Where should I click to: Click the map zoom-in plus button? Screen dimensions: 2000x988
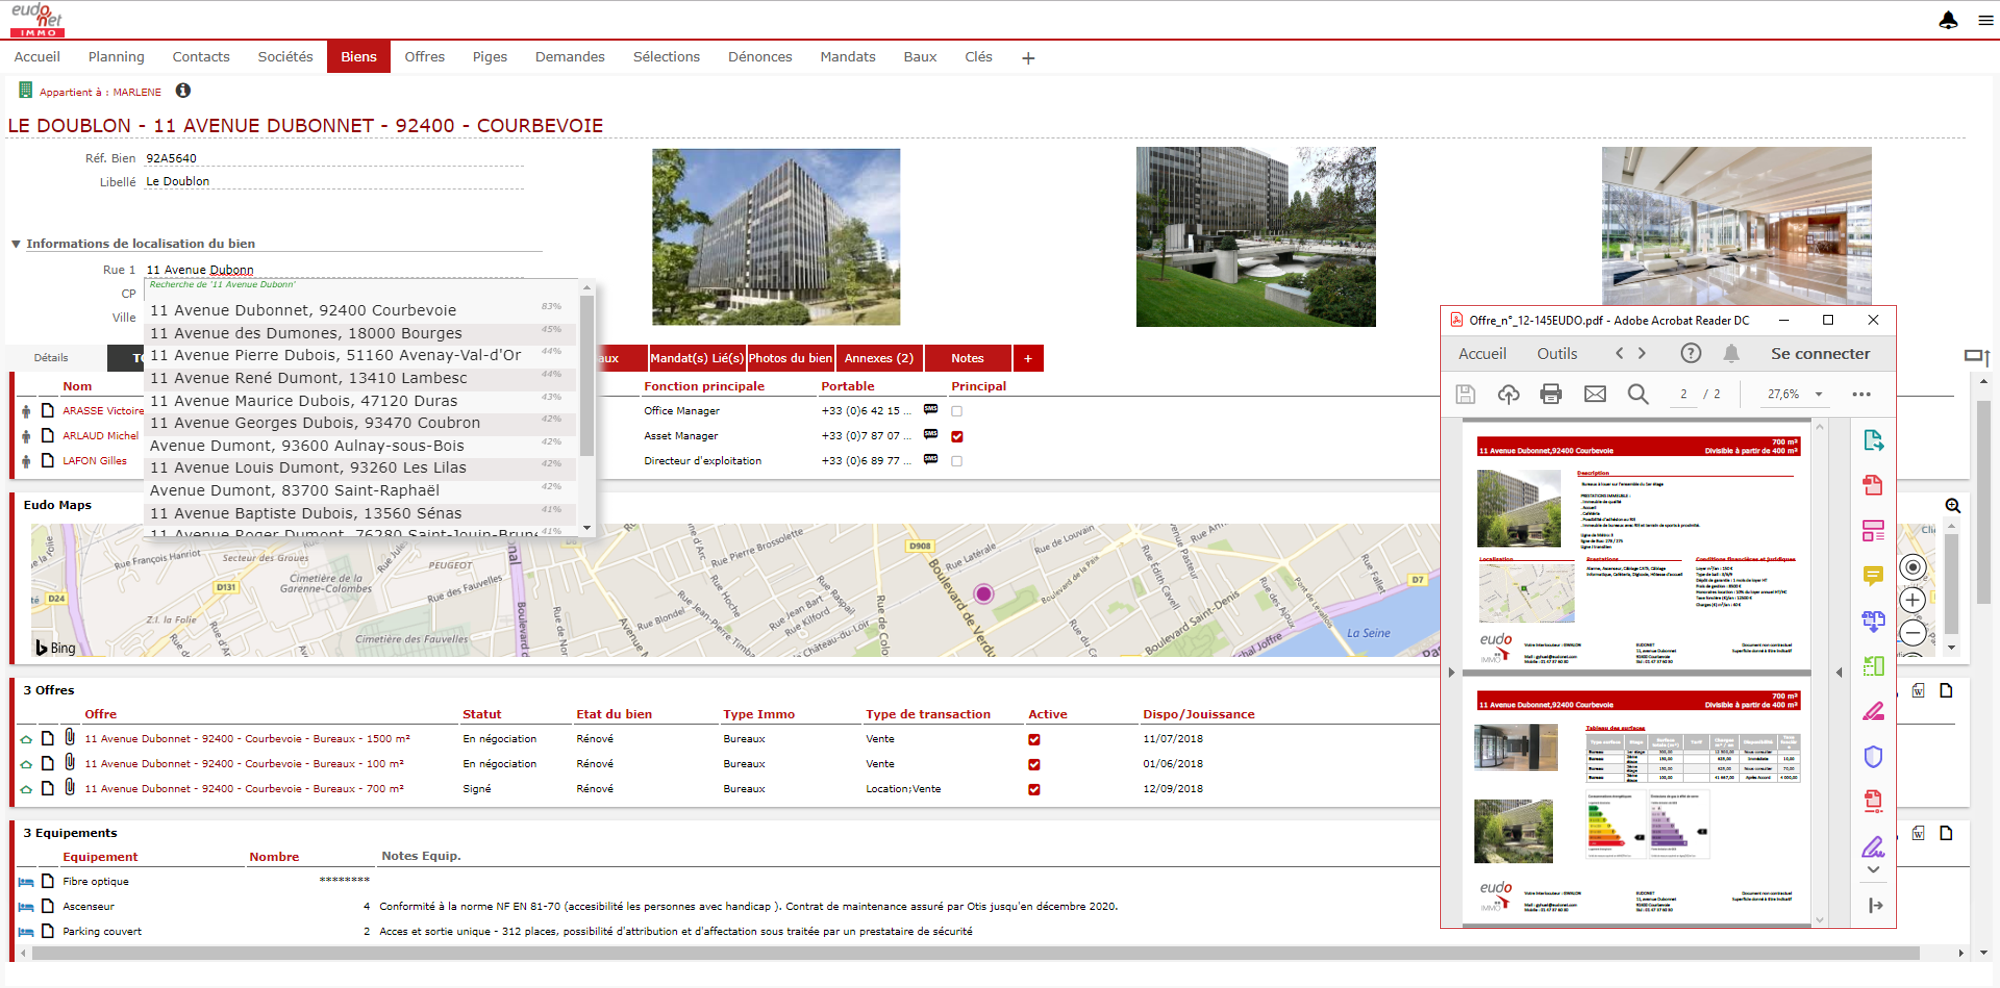pos(1913,600)
